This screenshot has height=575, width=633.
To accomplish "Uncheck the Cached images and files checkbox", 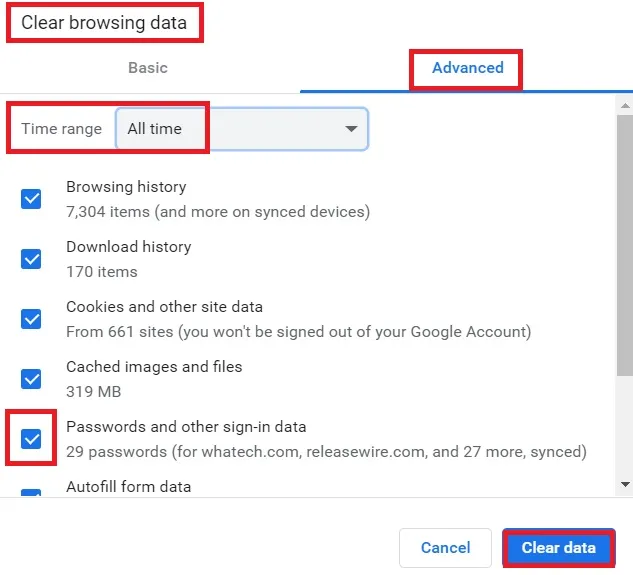I will (32, 379).
